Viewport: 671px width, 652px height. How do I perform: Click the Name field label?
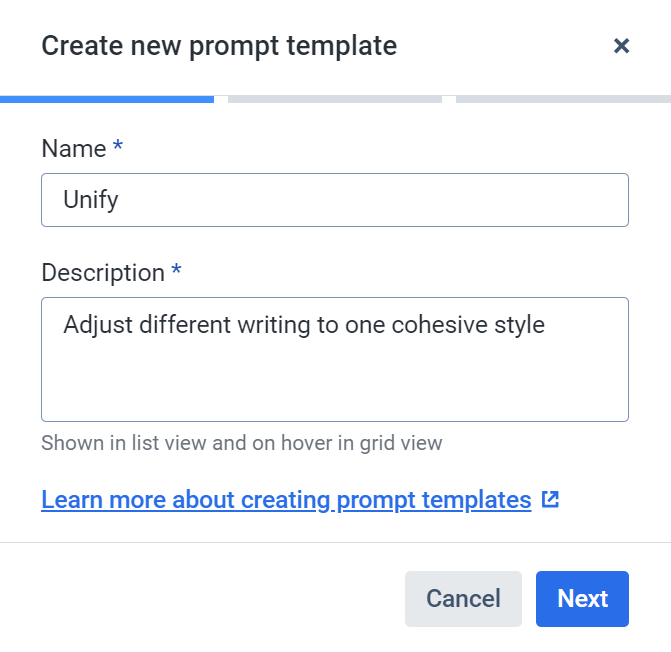[x=74, y=149]
